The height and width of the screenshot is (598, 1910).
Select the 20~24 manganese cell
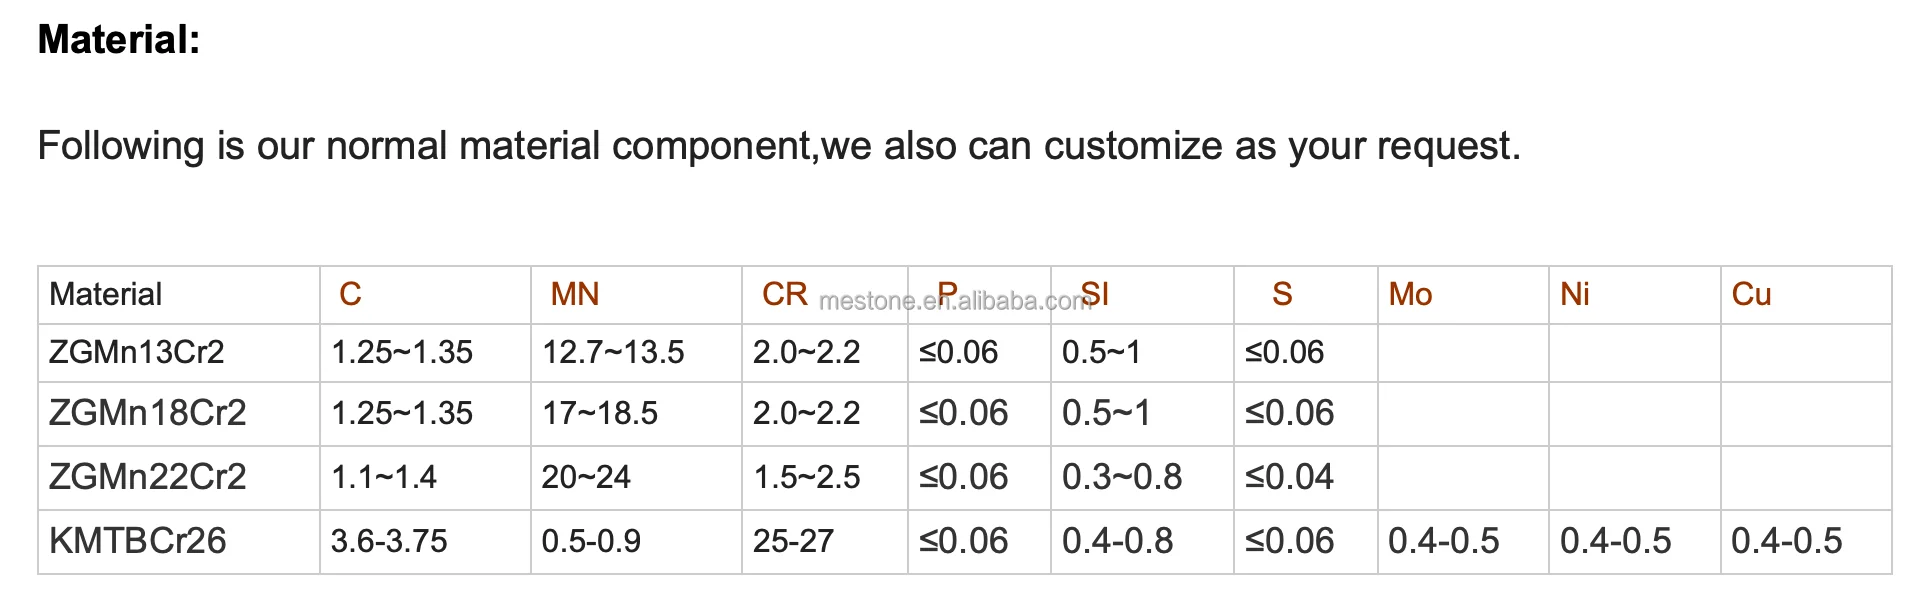(x=586, y=477)
